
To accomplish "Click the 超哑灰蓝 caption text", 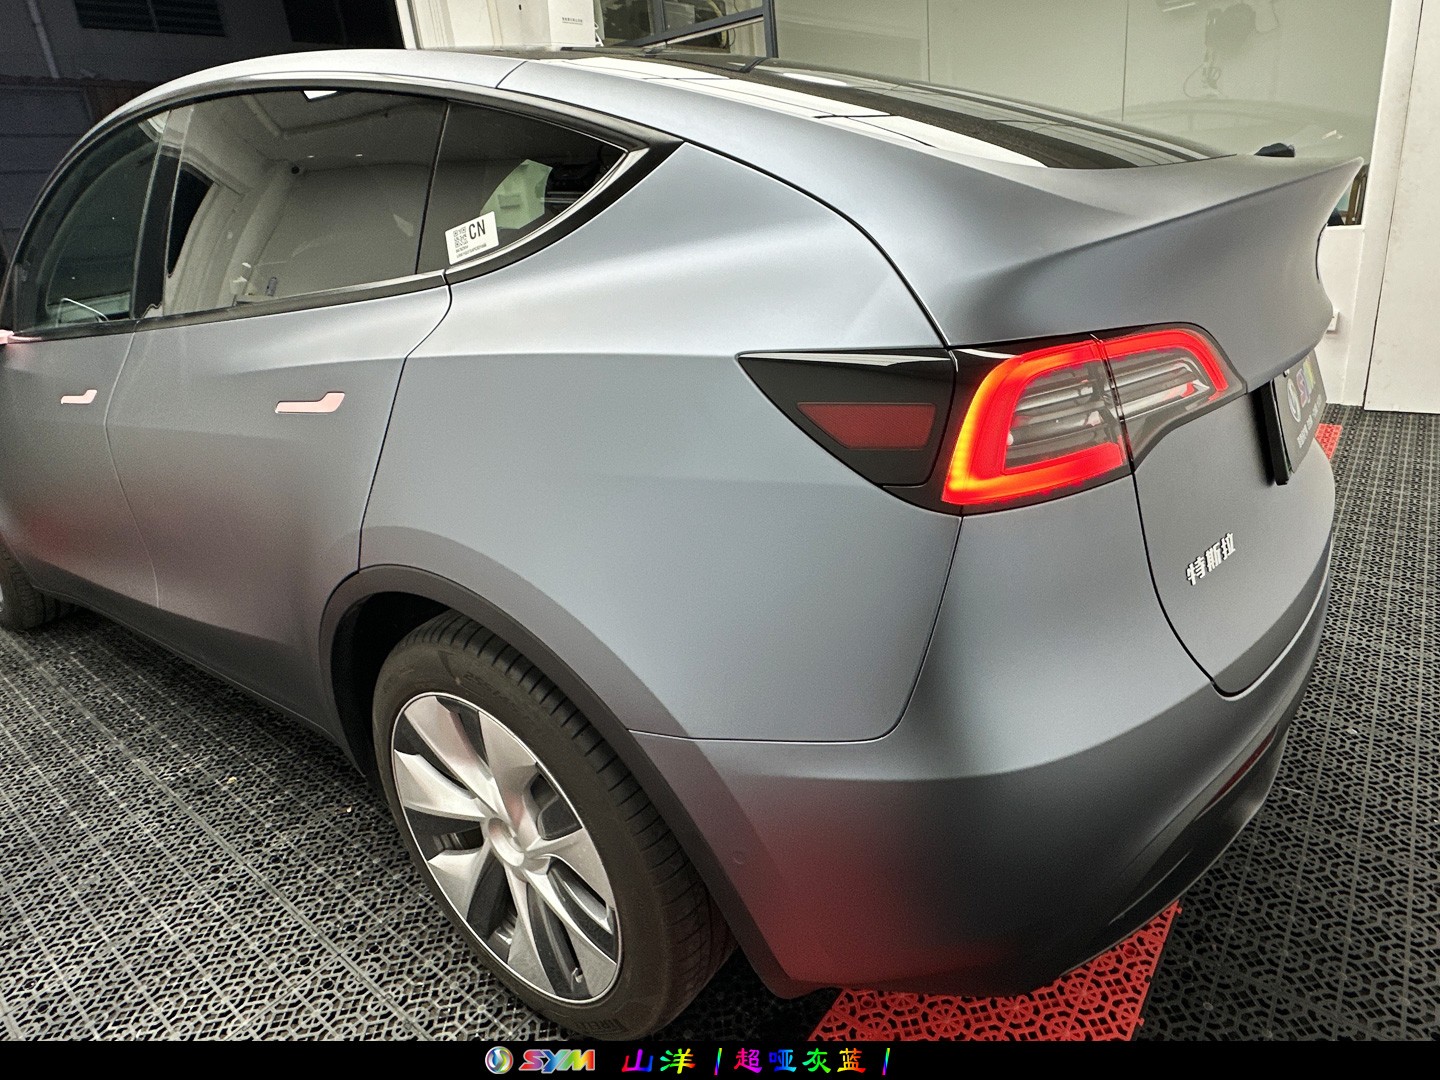I will pyautogui.click(x=802, y=1061).
